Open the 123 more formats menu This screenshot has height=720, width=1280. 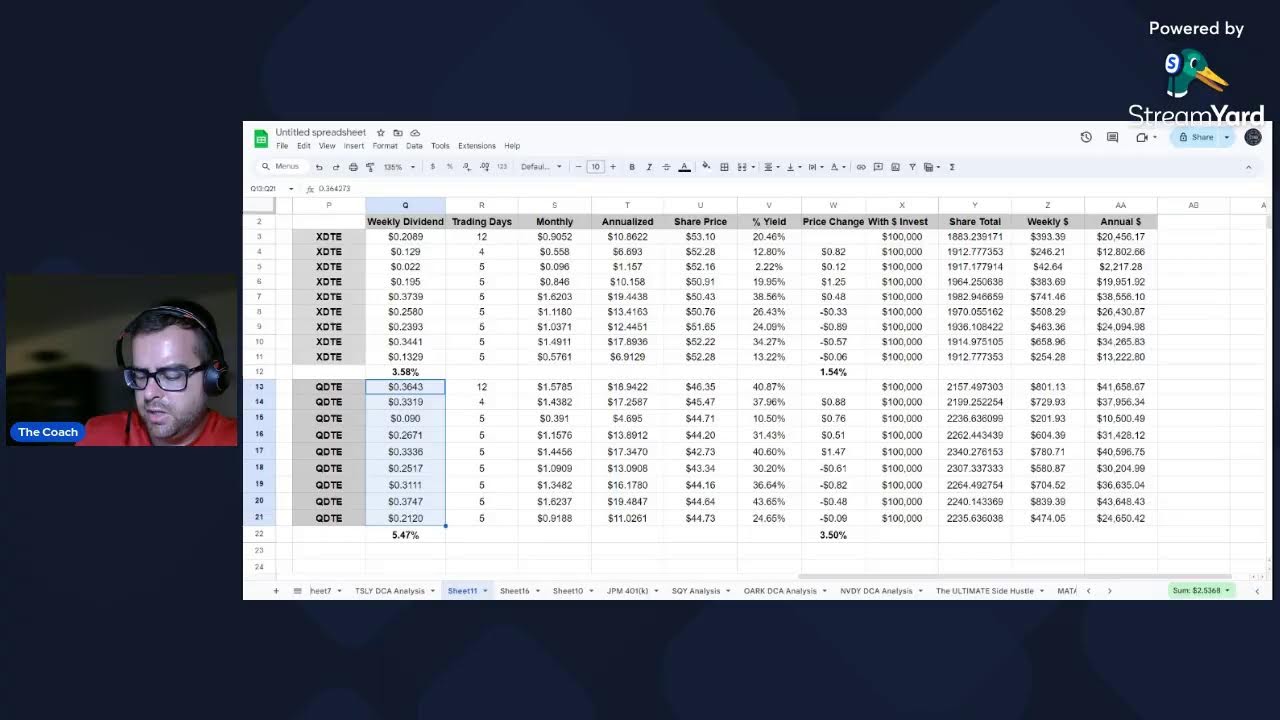tap(502, 167)
